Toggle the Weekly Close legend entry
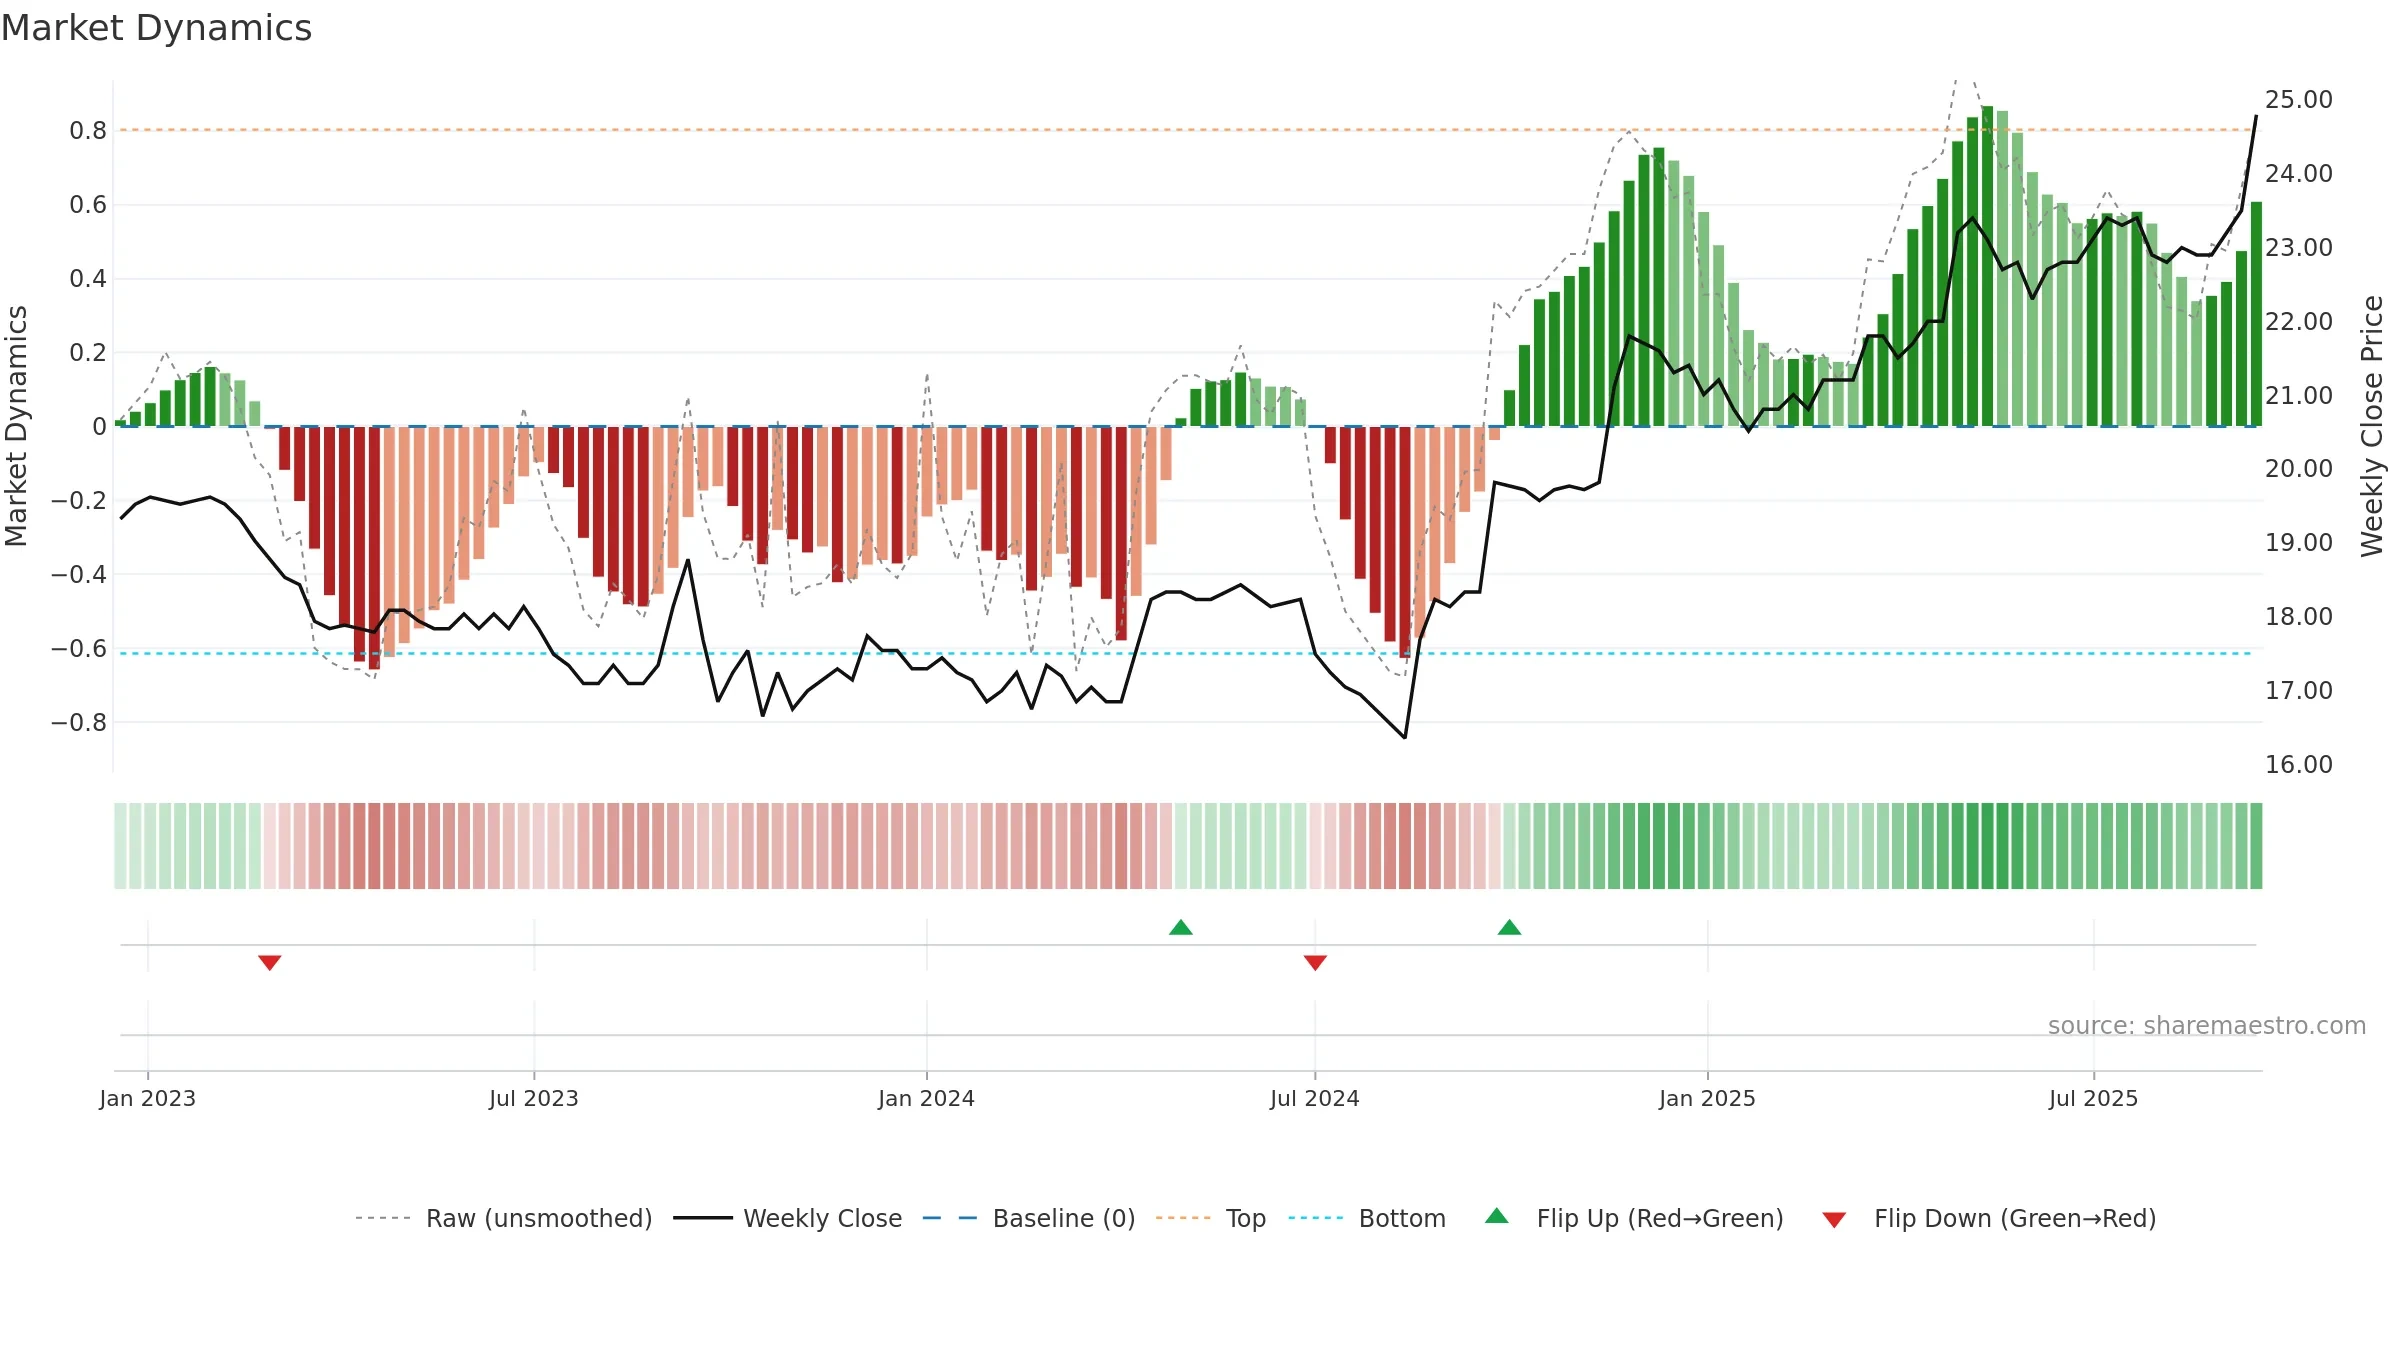Viewport: 2400px width, 1350px height. 787,1218
